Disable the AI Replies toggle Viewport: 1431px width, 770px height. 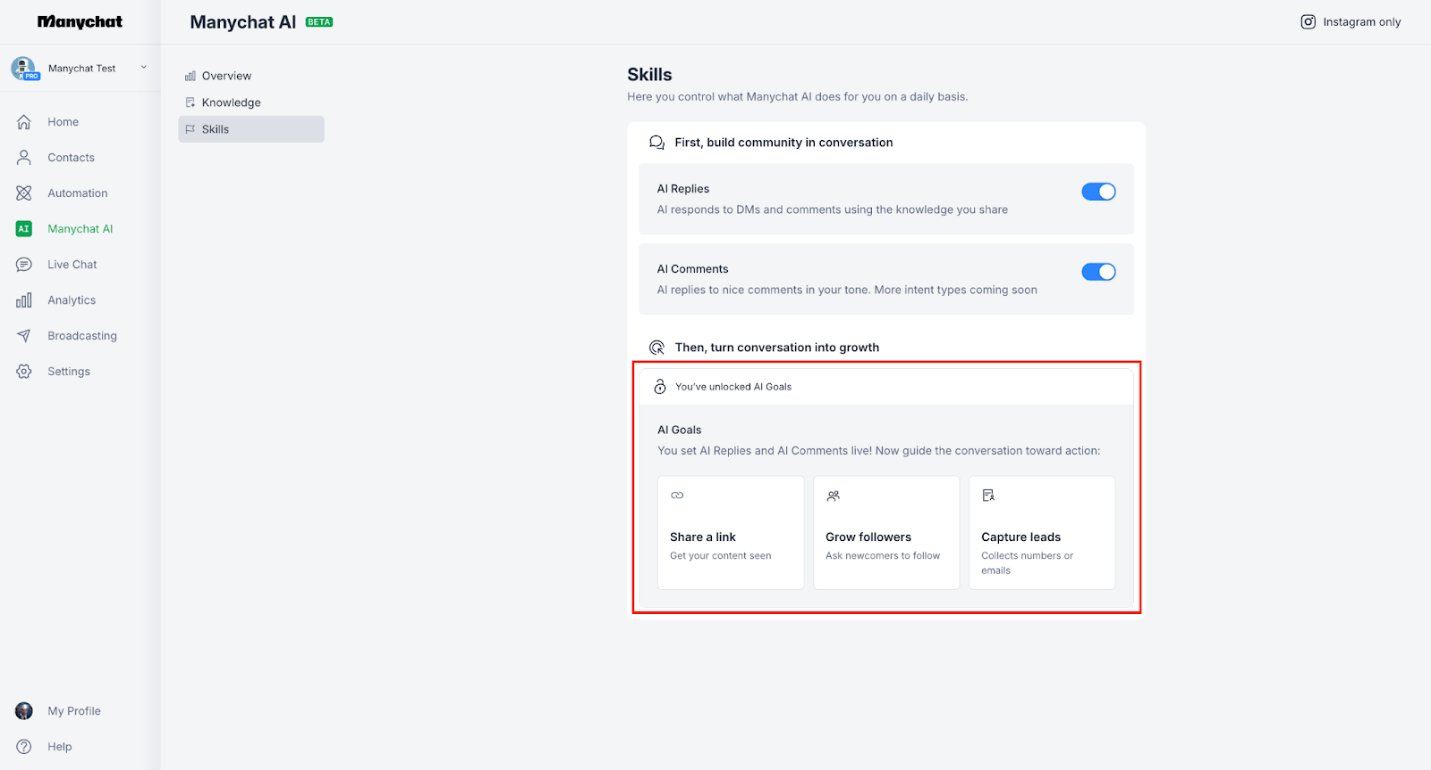pos(1098,191)
